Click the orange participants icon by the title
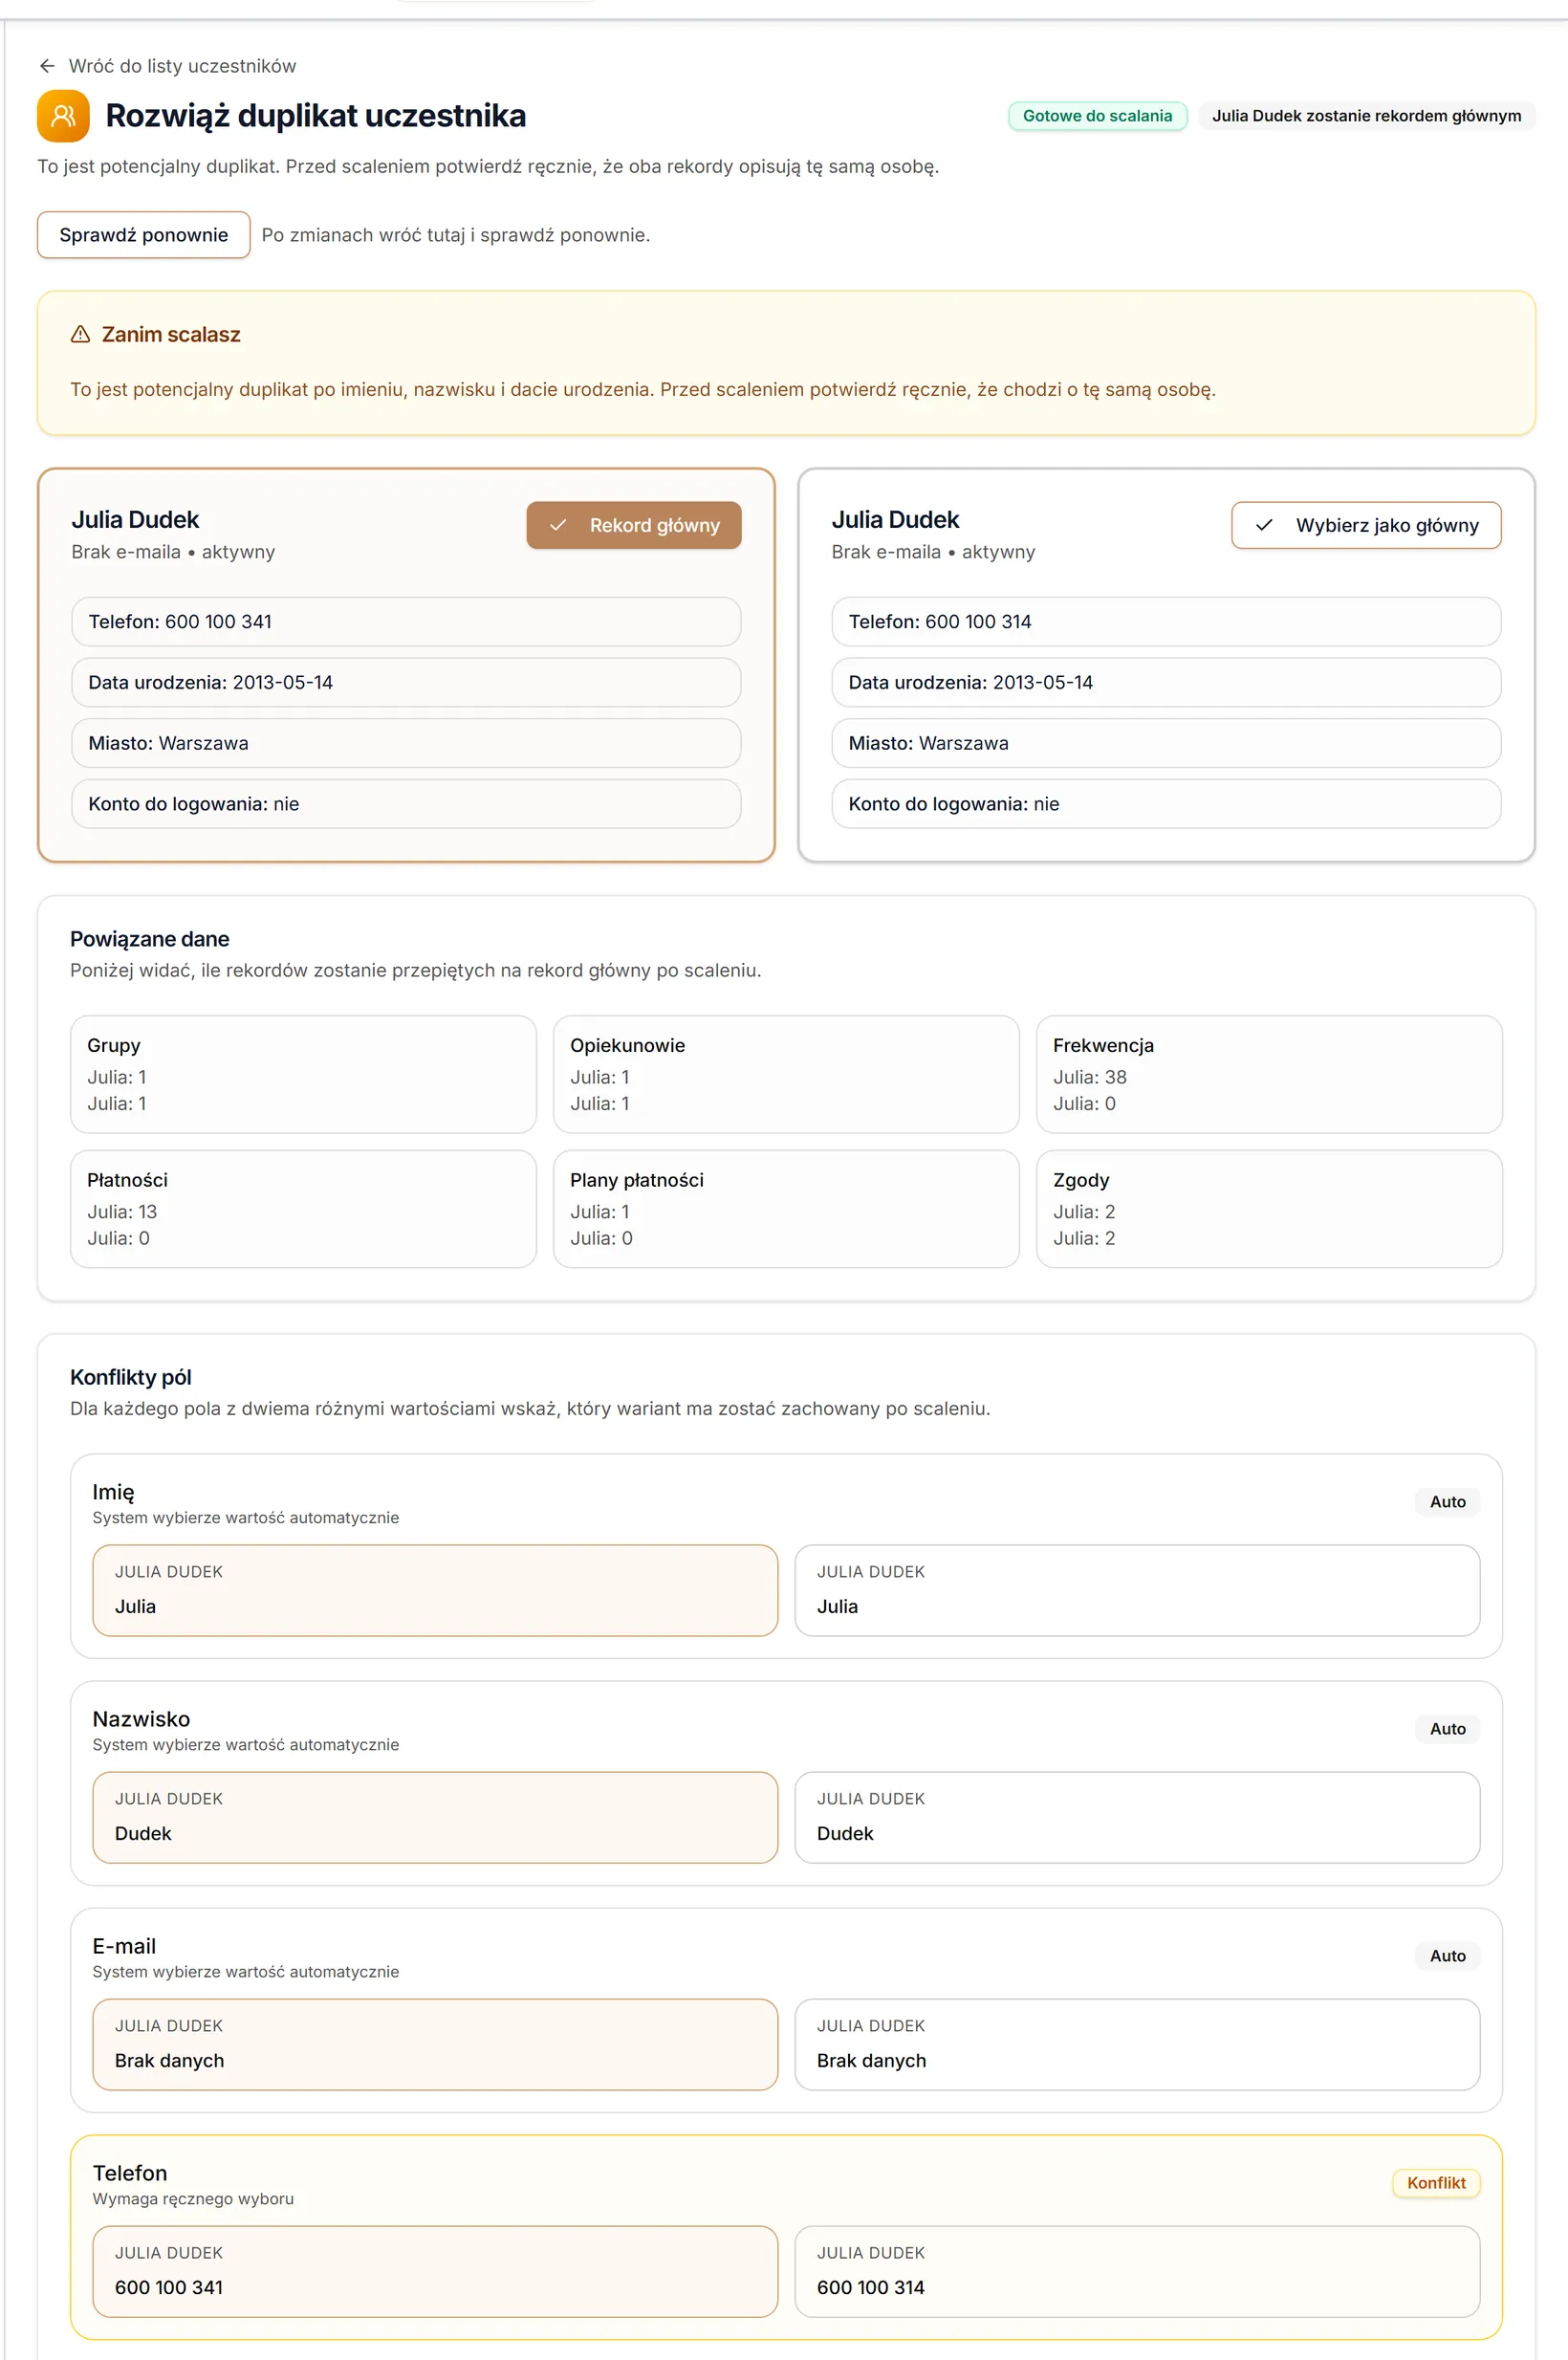This screenshot has height=2360, width=1568. [x=63, y=116]
